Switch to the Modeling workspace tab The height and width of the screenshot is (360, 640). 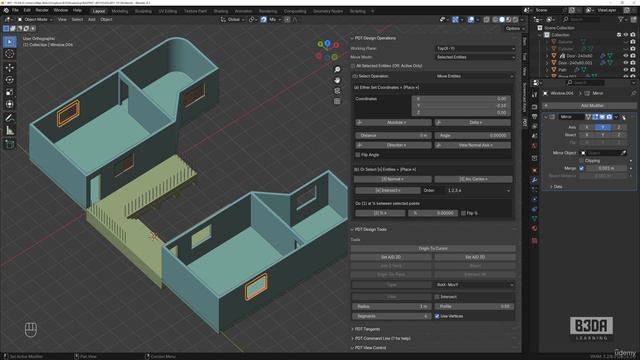120,11
